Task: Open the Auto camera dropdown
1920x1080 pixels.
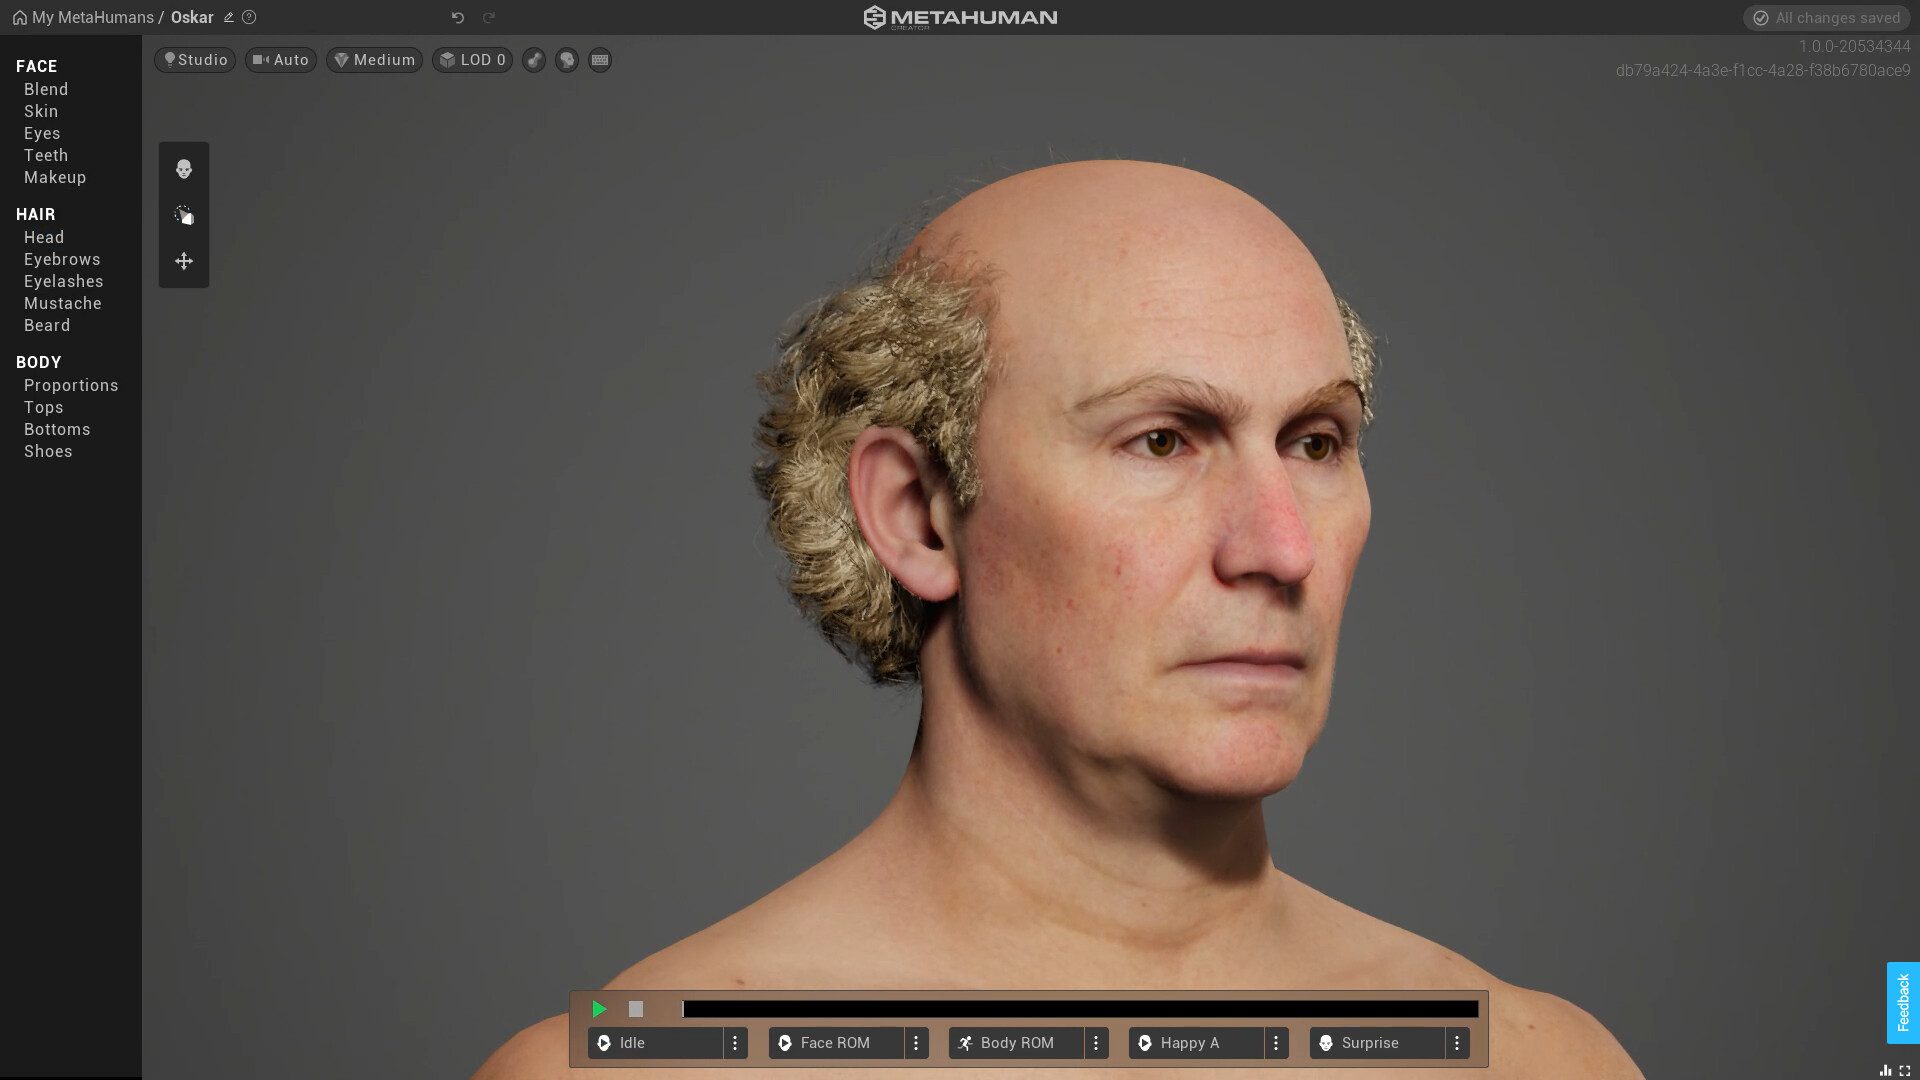Action: pos(281,60)
